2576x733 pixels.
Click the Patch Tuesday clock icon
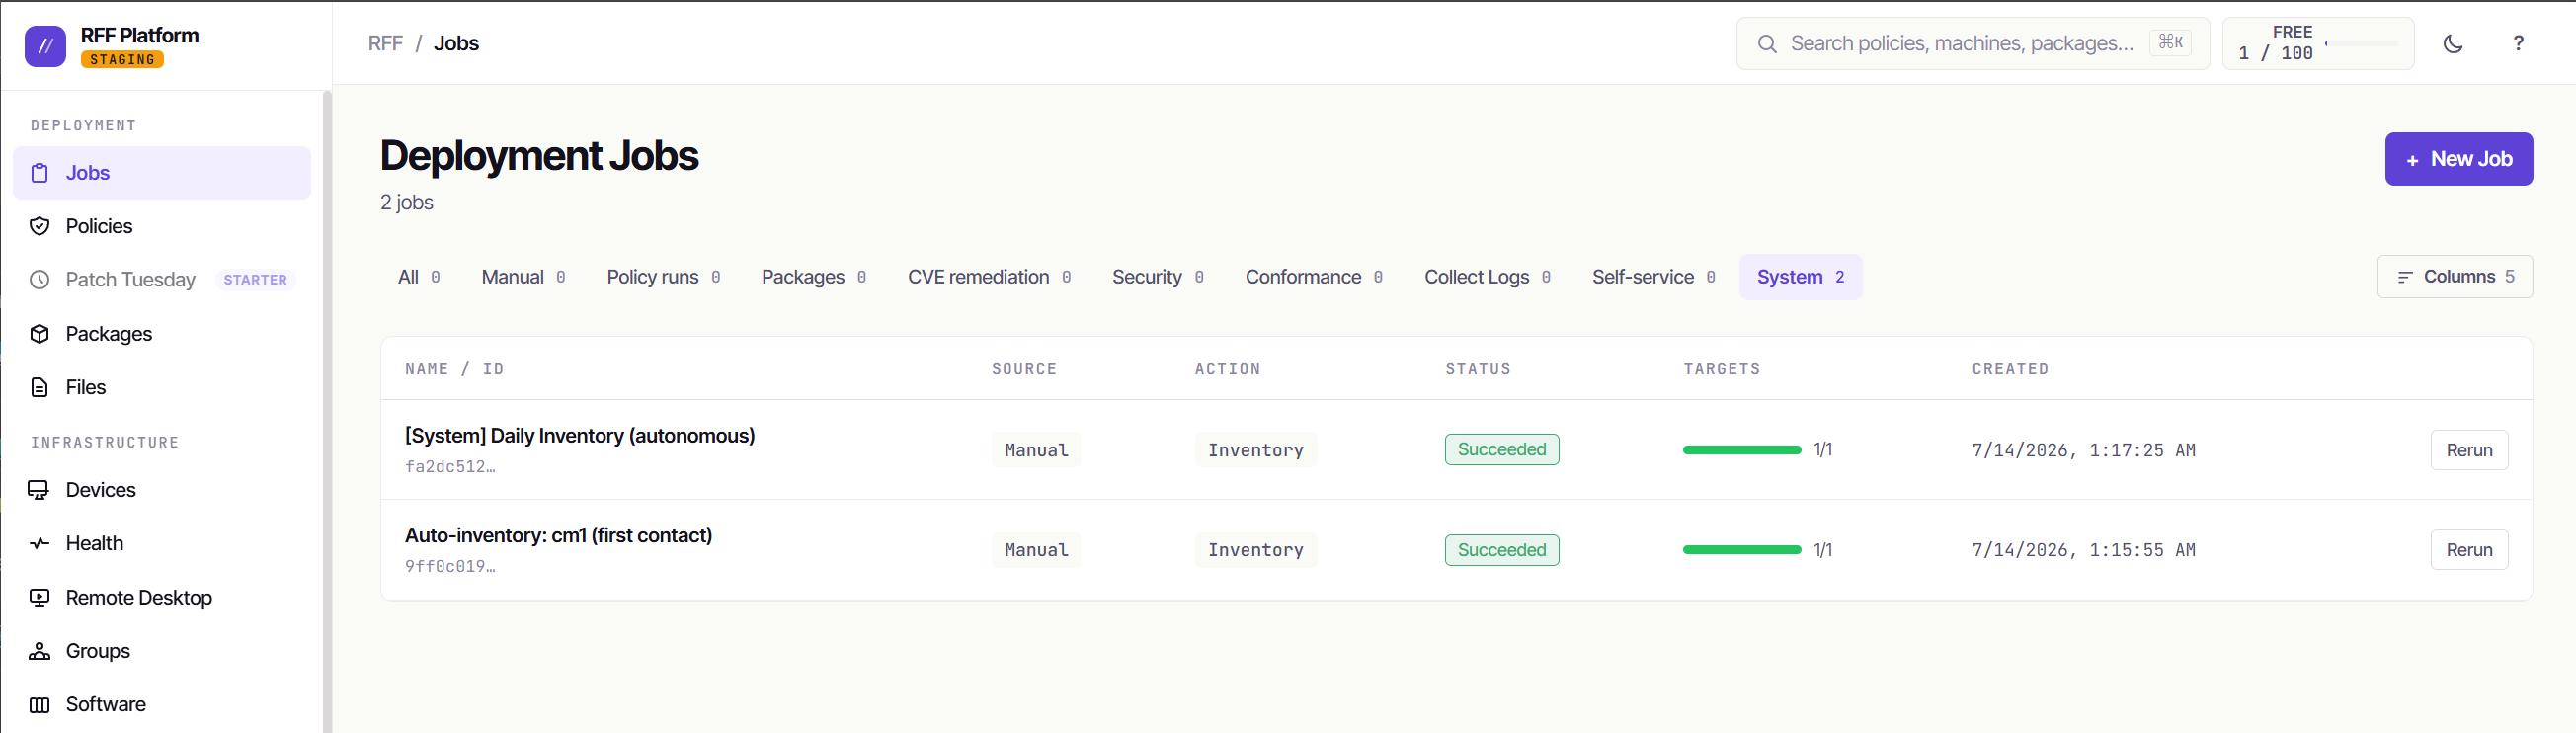pos(39,280)
